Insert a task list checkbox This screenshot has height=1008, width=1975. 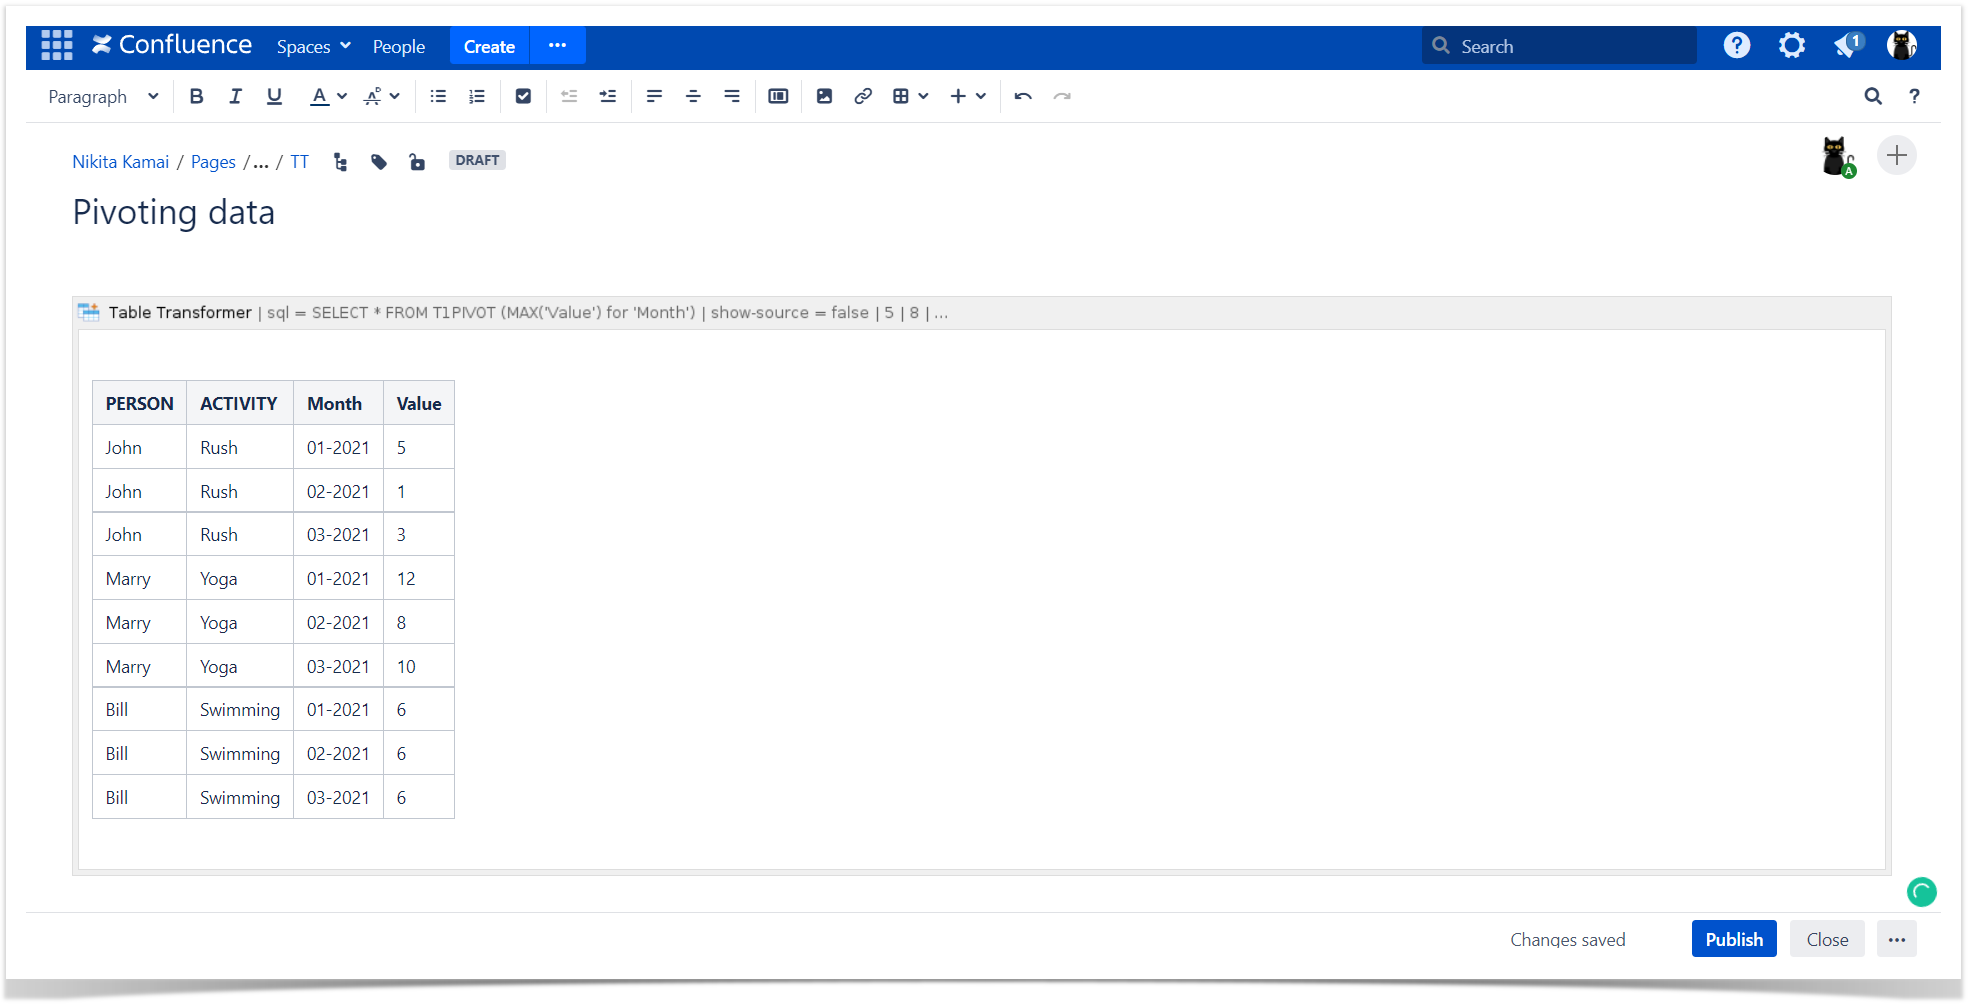tap(523, 97)
